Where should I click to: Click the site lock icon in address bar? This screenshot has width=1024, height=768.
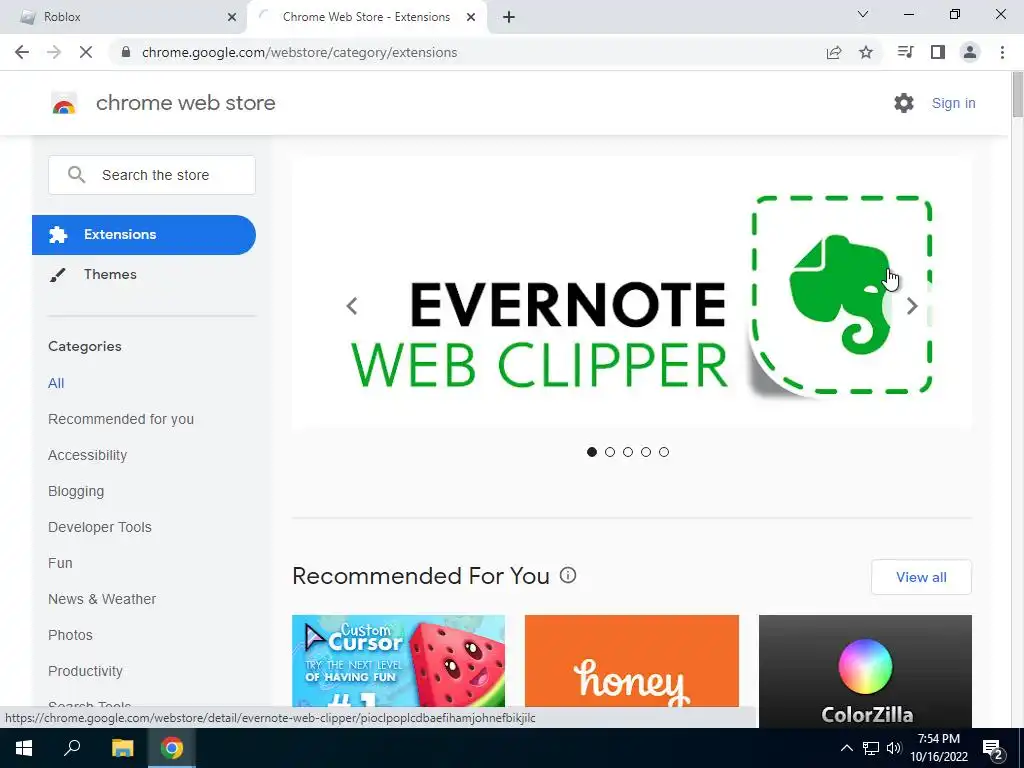pos(127,52)
